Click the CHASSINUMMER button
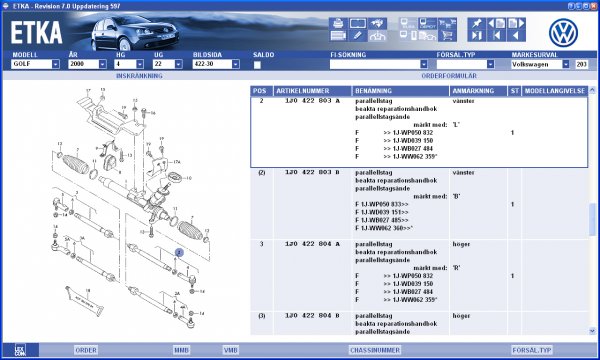Viewport: 600px width, 360px height. point(375,350)
